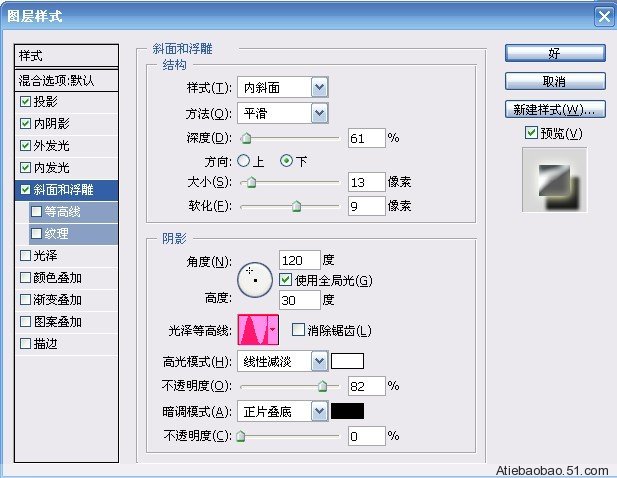
Task: Toggle the 投影 drop shadow checkbox
Action: pos(25,101)
